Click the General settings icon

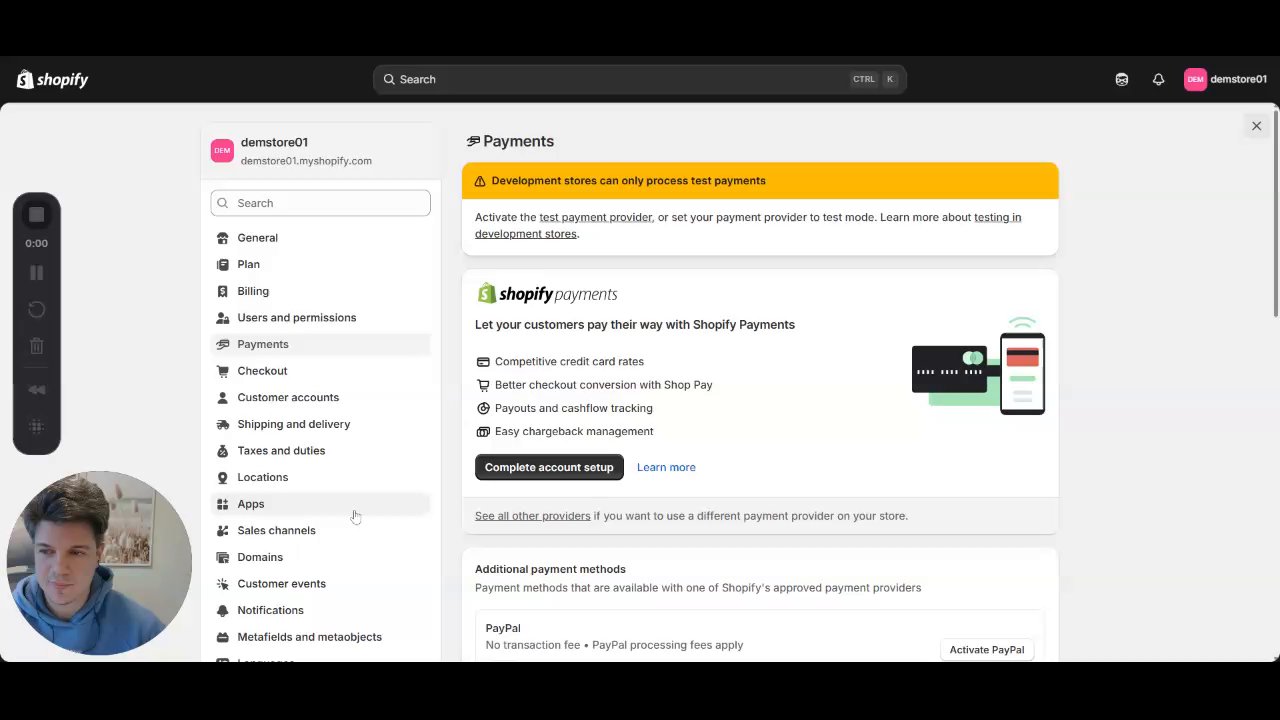click(x=222, y=238)
